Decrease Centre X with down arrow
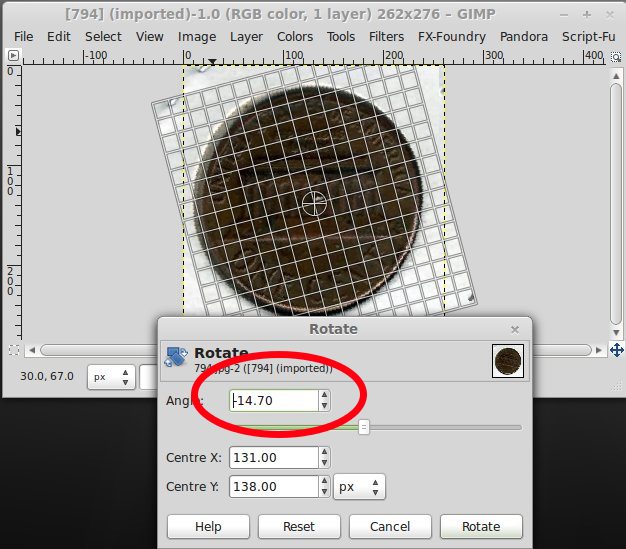 324,463
